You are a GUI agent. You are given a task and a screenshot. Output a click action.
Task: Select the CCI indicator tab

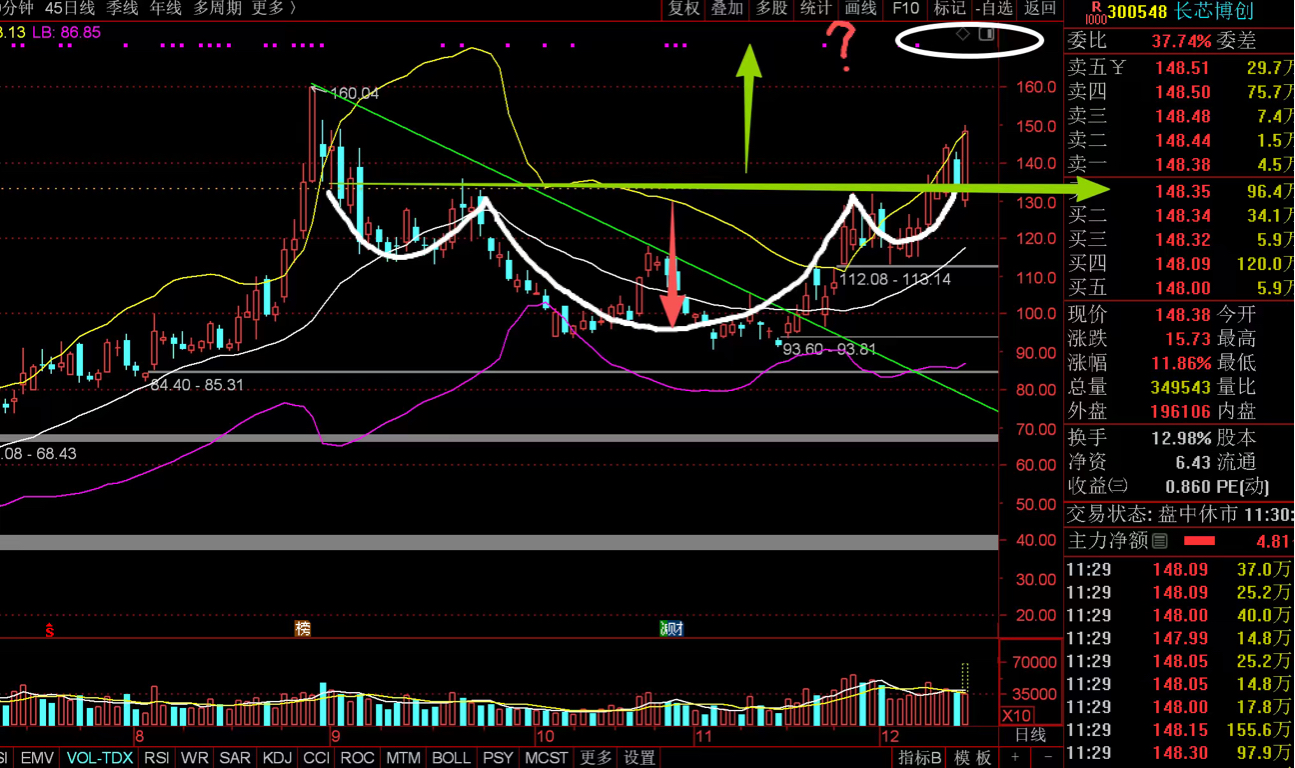click(x=316, y=758)
